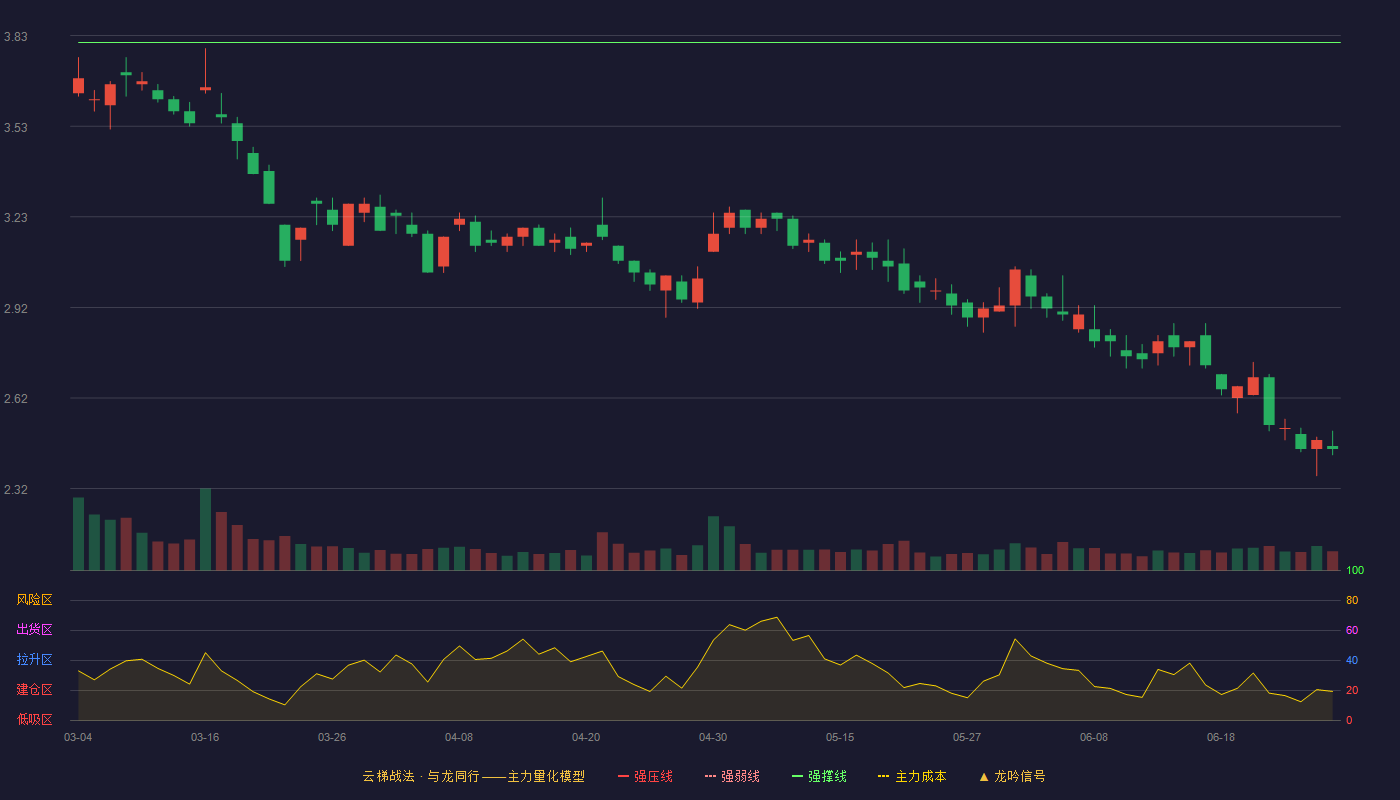The width and height of the screenshot is (1400, 800).
Task: Click the 2.62 price axis label
Action: pyautogui.click(x=15, y=399)
